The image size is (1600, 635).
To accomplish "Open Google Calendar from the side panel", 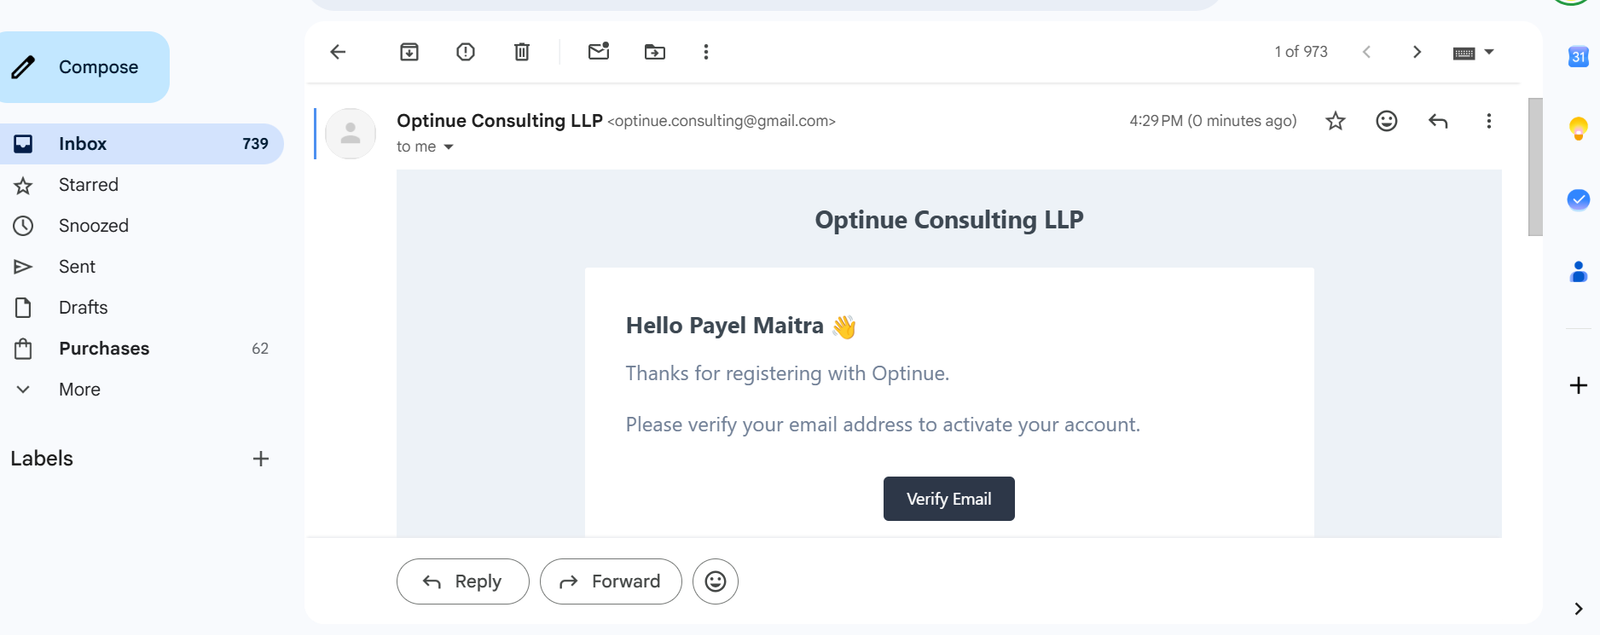I will point(1578,57).
